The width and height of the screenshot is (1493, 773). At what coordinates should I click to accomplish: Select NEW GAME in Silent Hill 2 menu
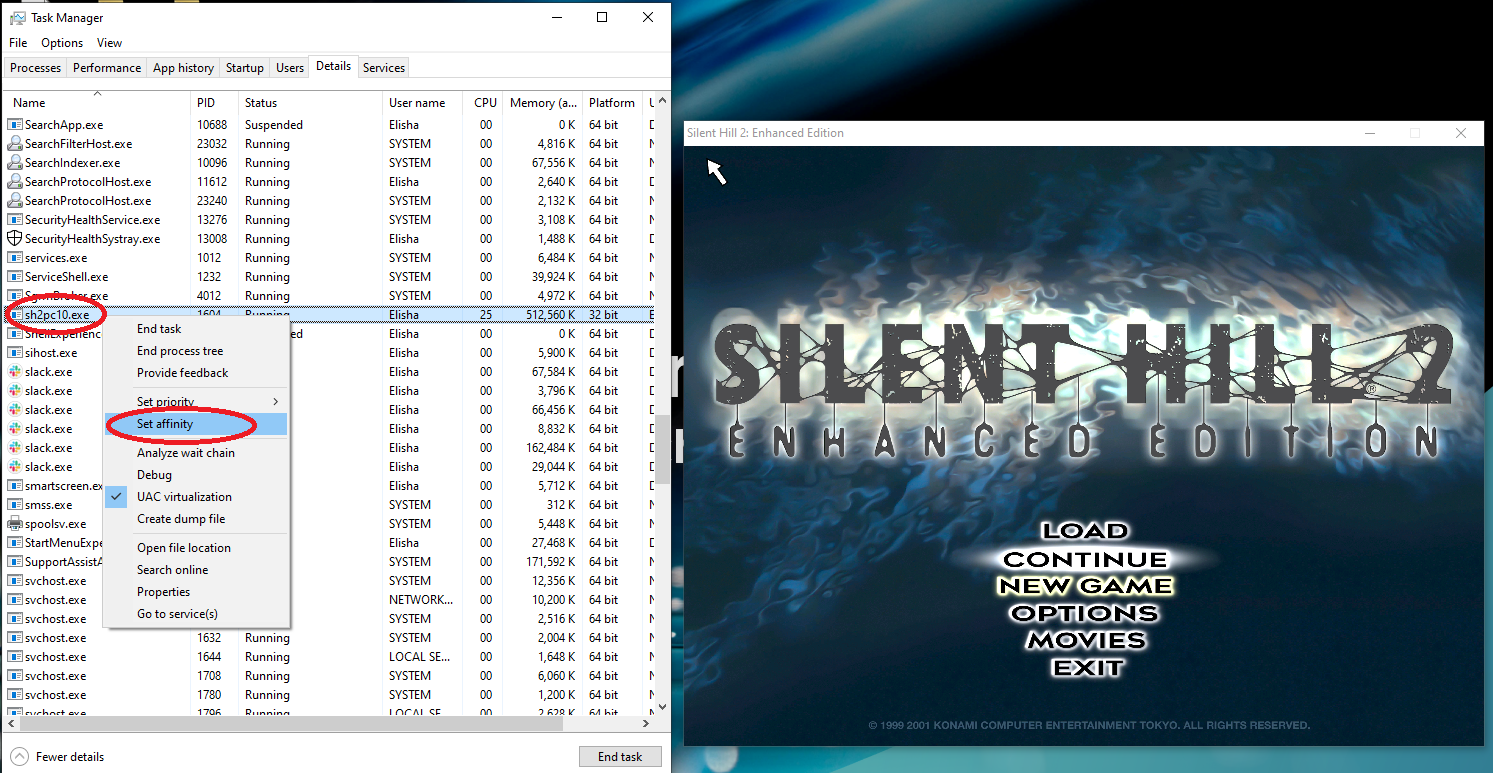click(1085, 586)
